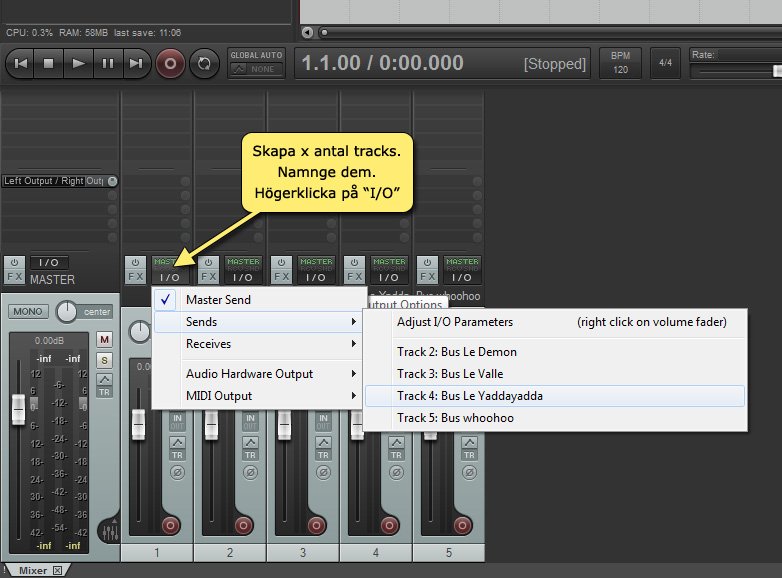Click track 2 IN/OUT input button
The image size is (782, 578).
[x=250, y=421]
